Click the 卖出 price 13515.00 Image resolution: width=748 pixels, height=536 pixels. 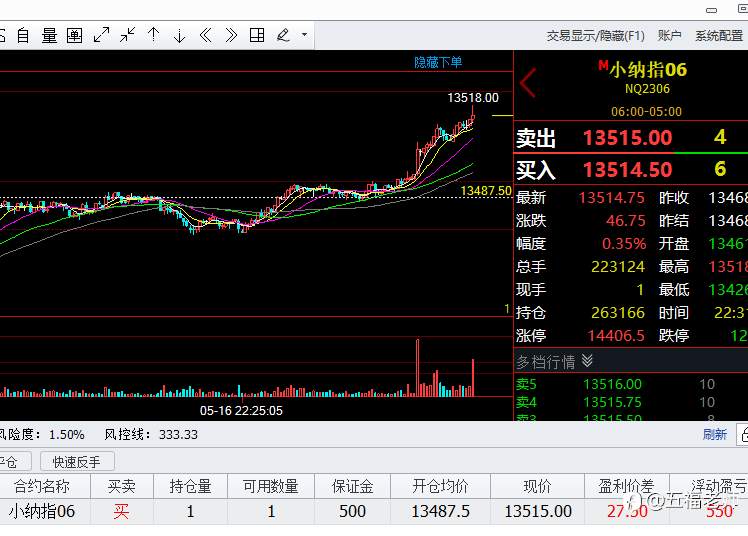[x=627, y=138]
